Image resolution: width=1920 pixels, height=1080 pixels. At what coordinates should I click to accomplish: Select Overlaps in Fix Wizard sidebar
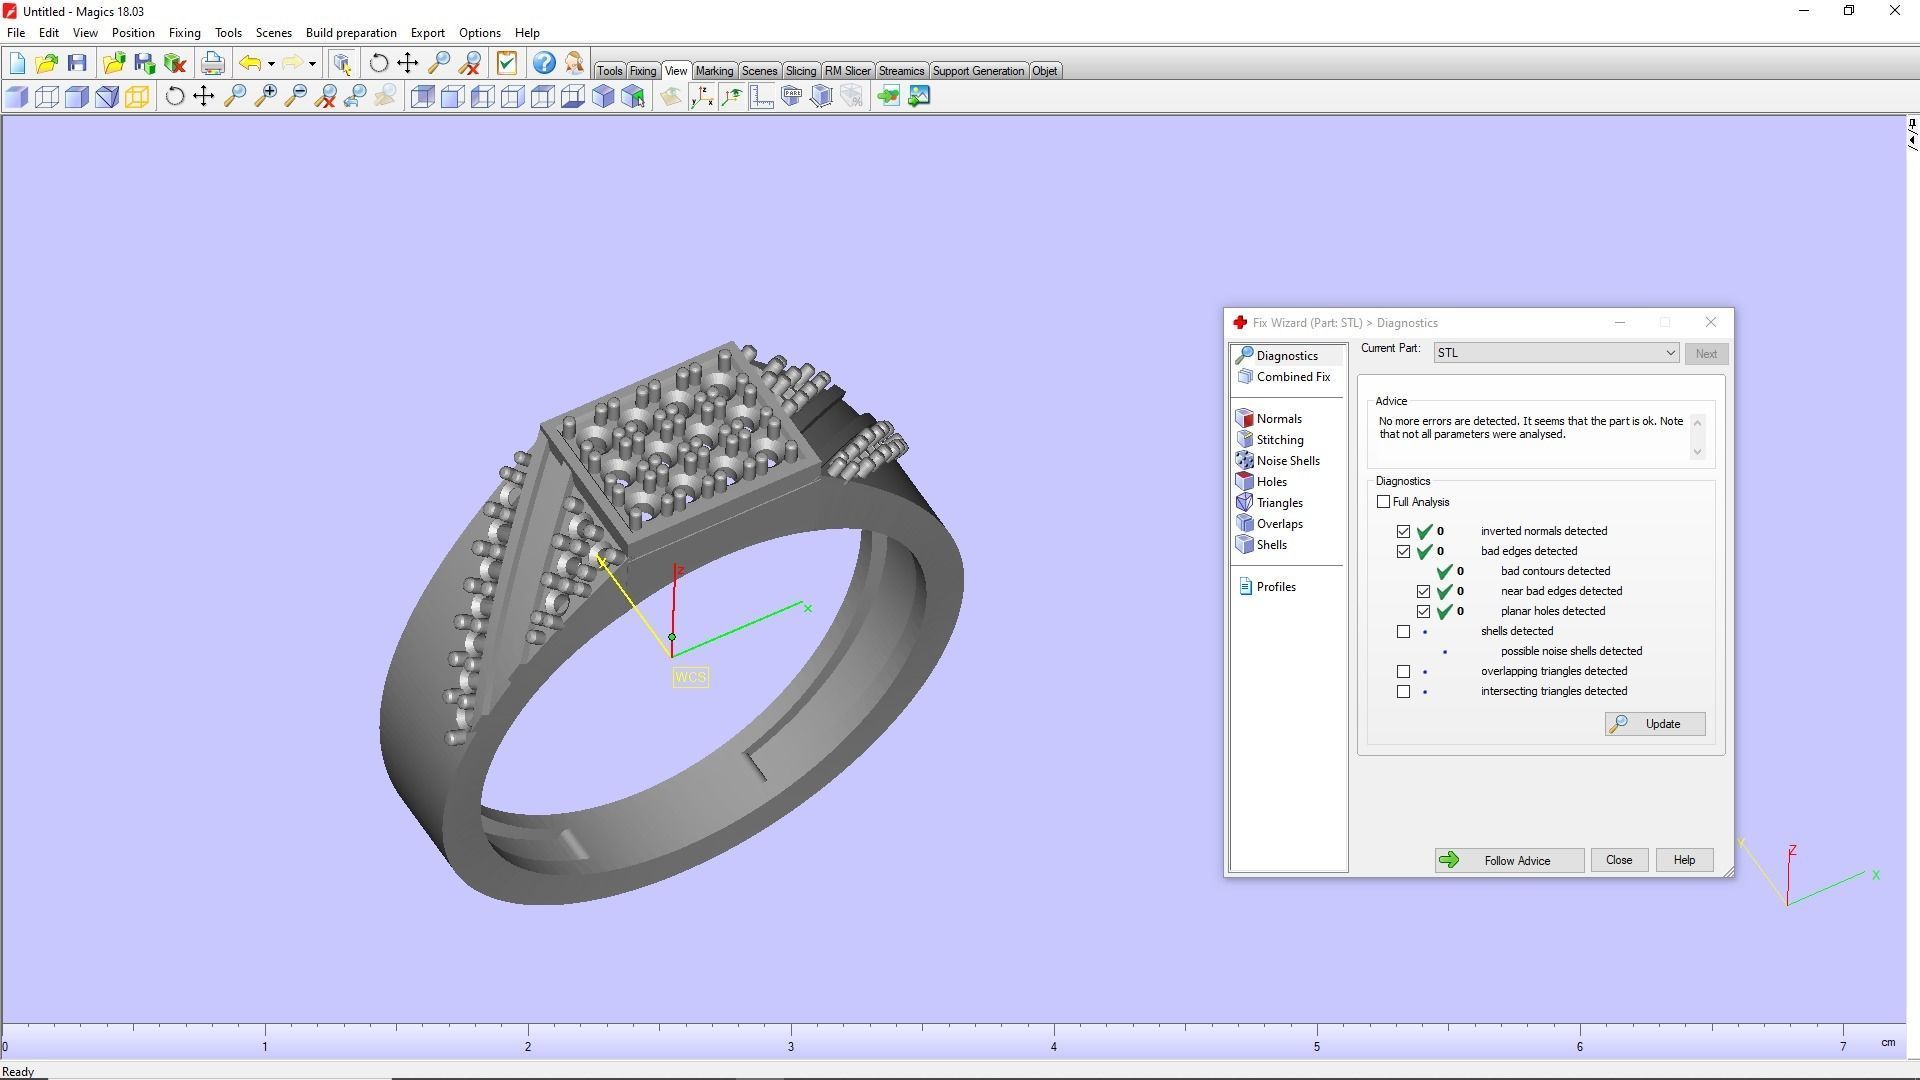click(x=1270, y=524)
